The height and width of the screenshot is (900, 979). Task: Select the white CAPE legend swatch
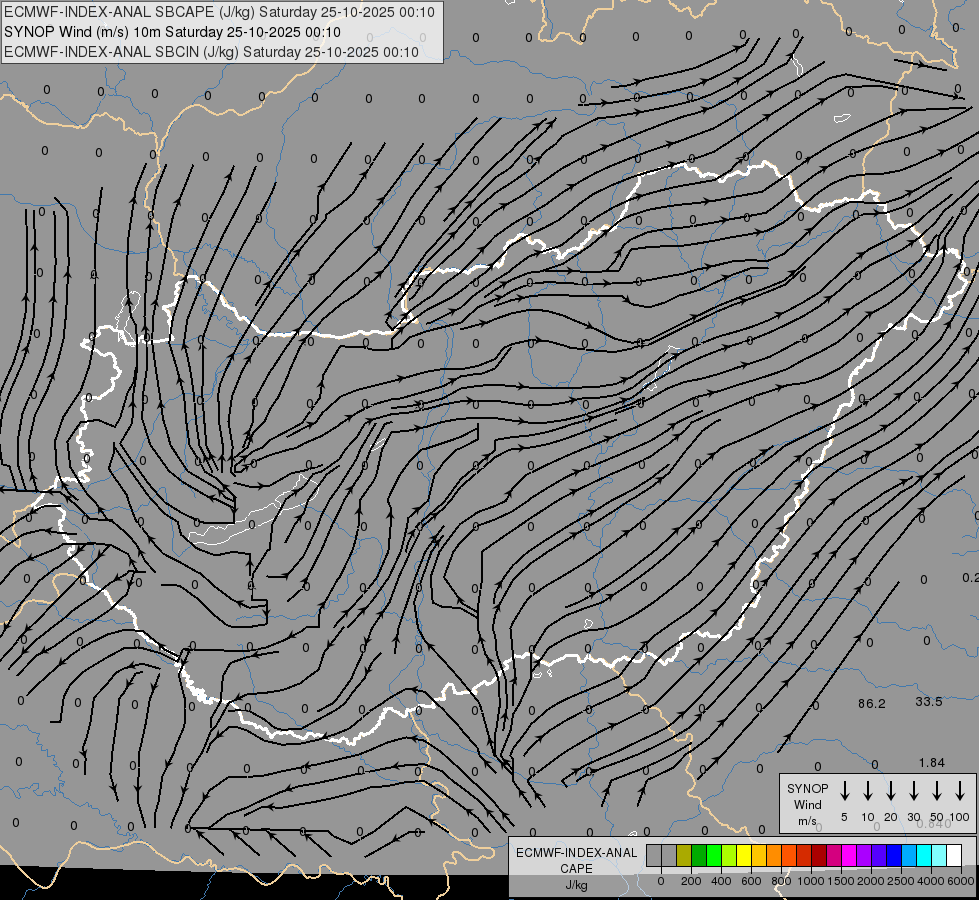pos(955,855)
